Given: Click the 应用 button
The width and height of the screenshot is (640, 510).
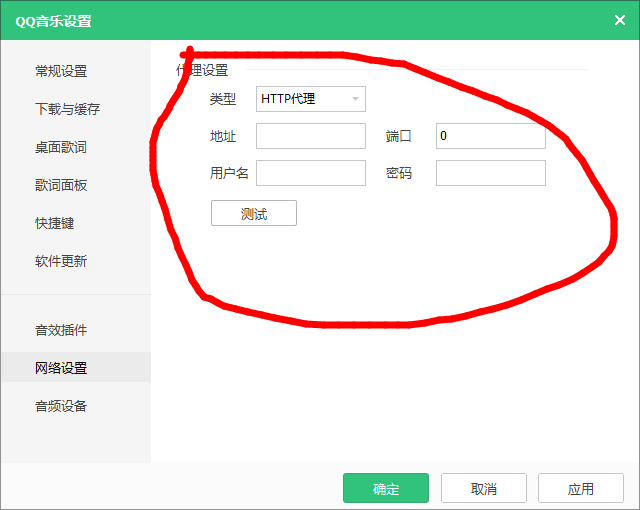Looking at the screenshot, I should pos(581,488).
